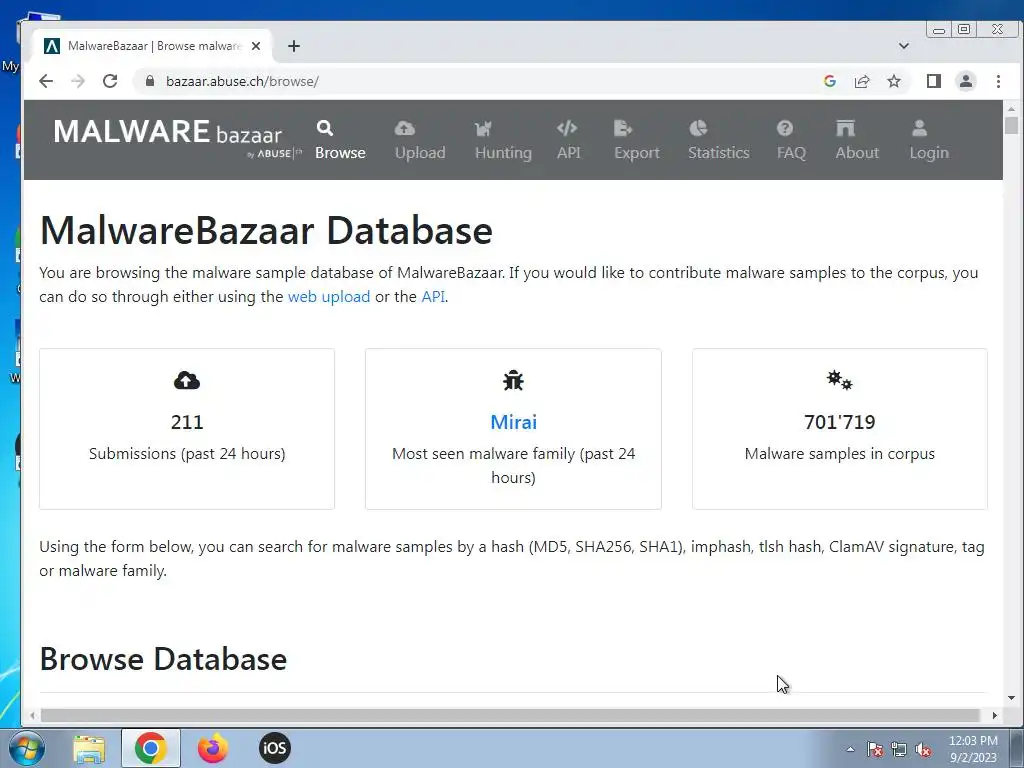Open the Upload menu item label

point(420,153)
